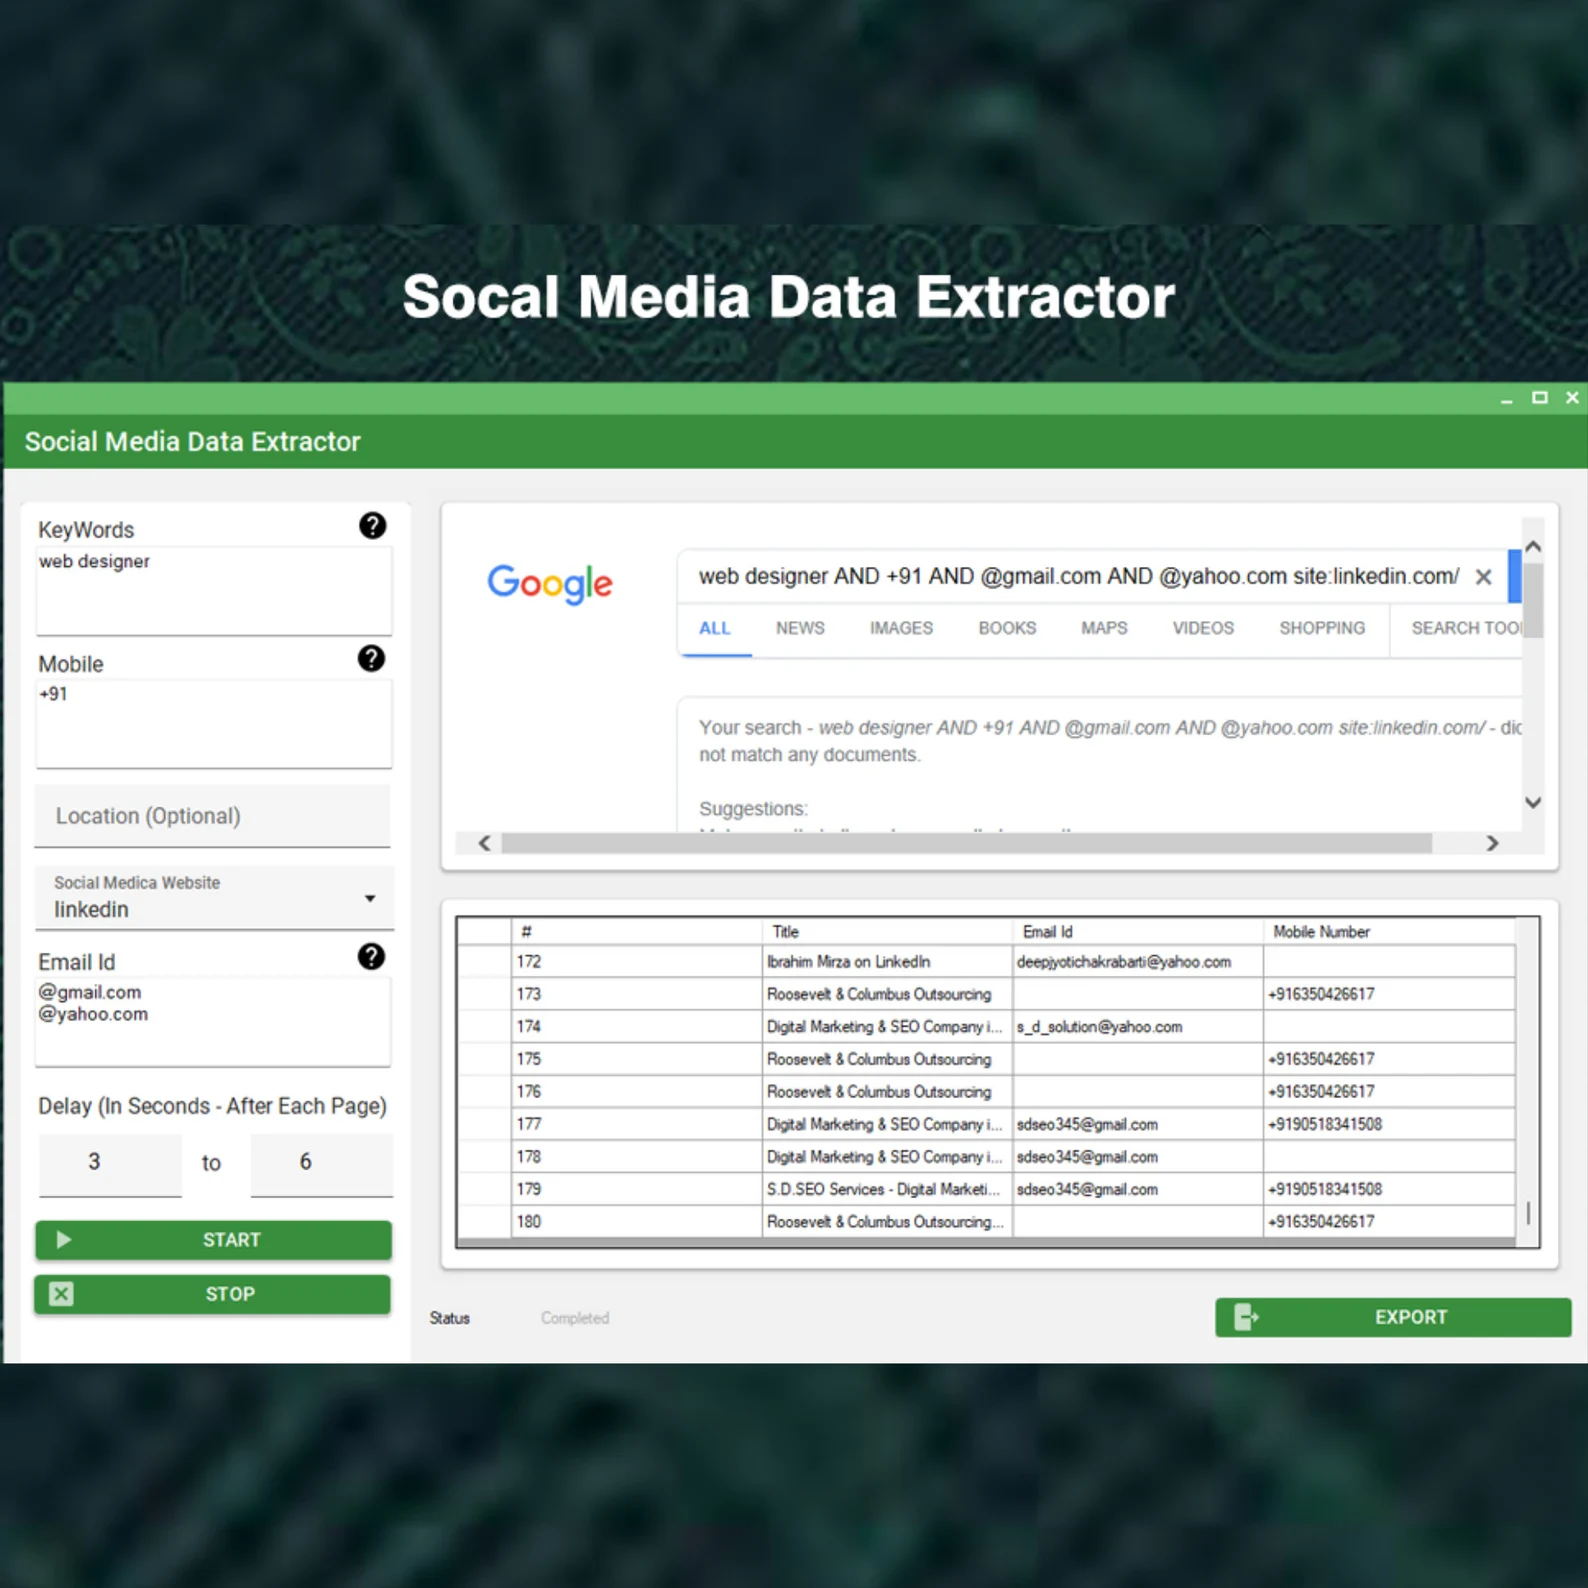Move the browser panel left with the left arrow

tap(485, 843)
